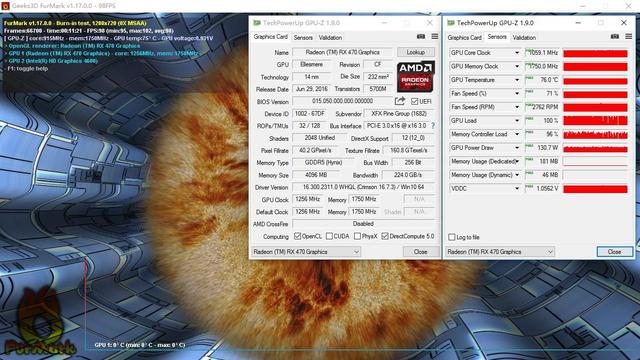Click the GPU Power Draw red graph bar
The image size is (640, 360).
click(x=596, y=148)
